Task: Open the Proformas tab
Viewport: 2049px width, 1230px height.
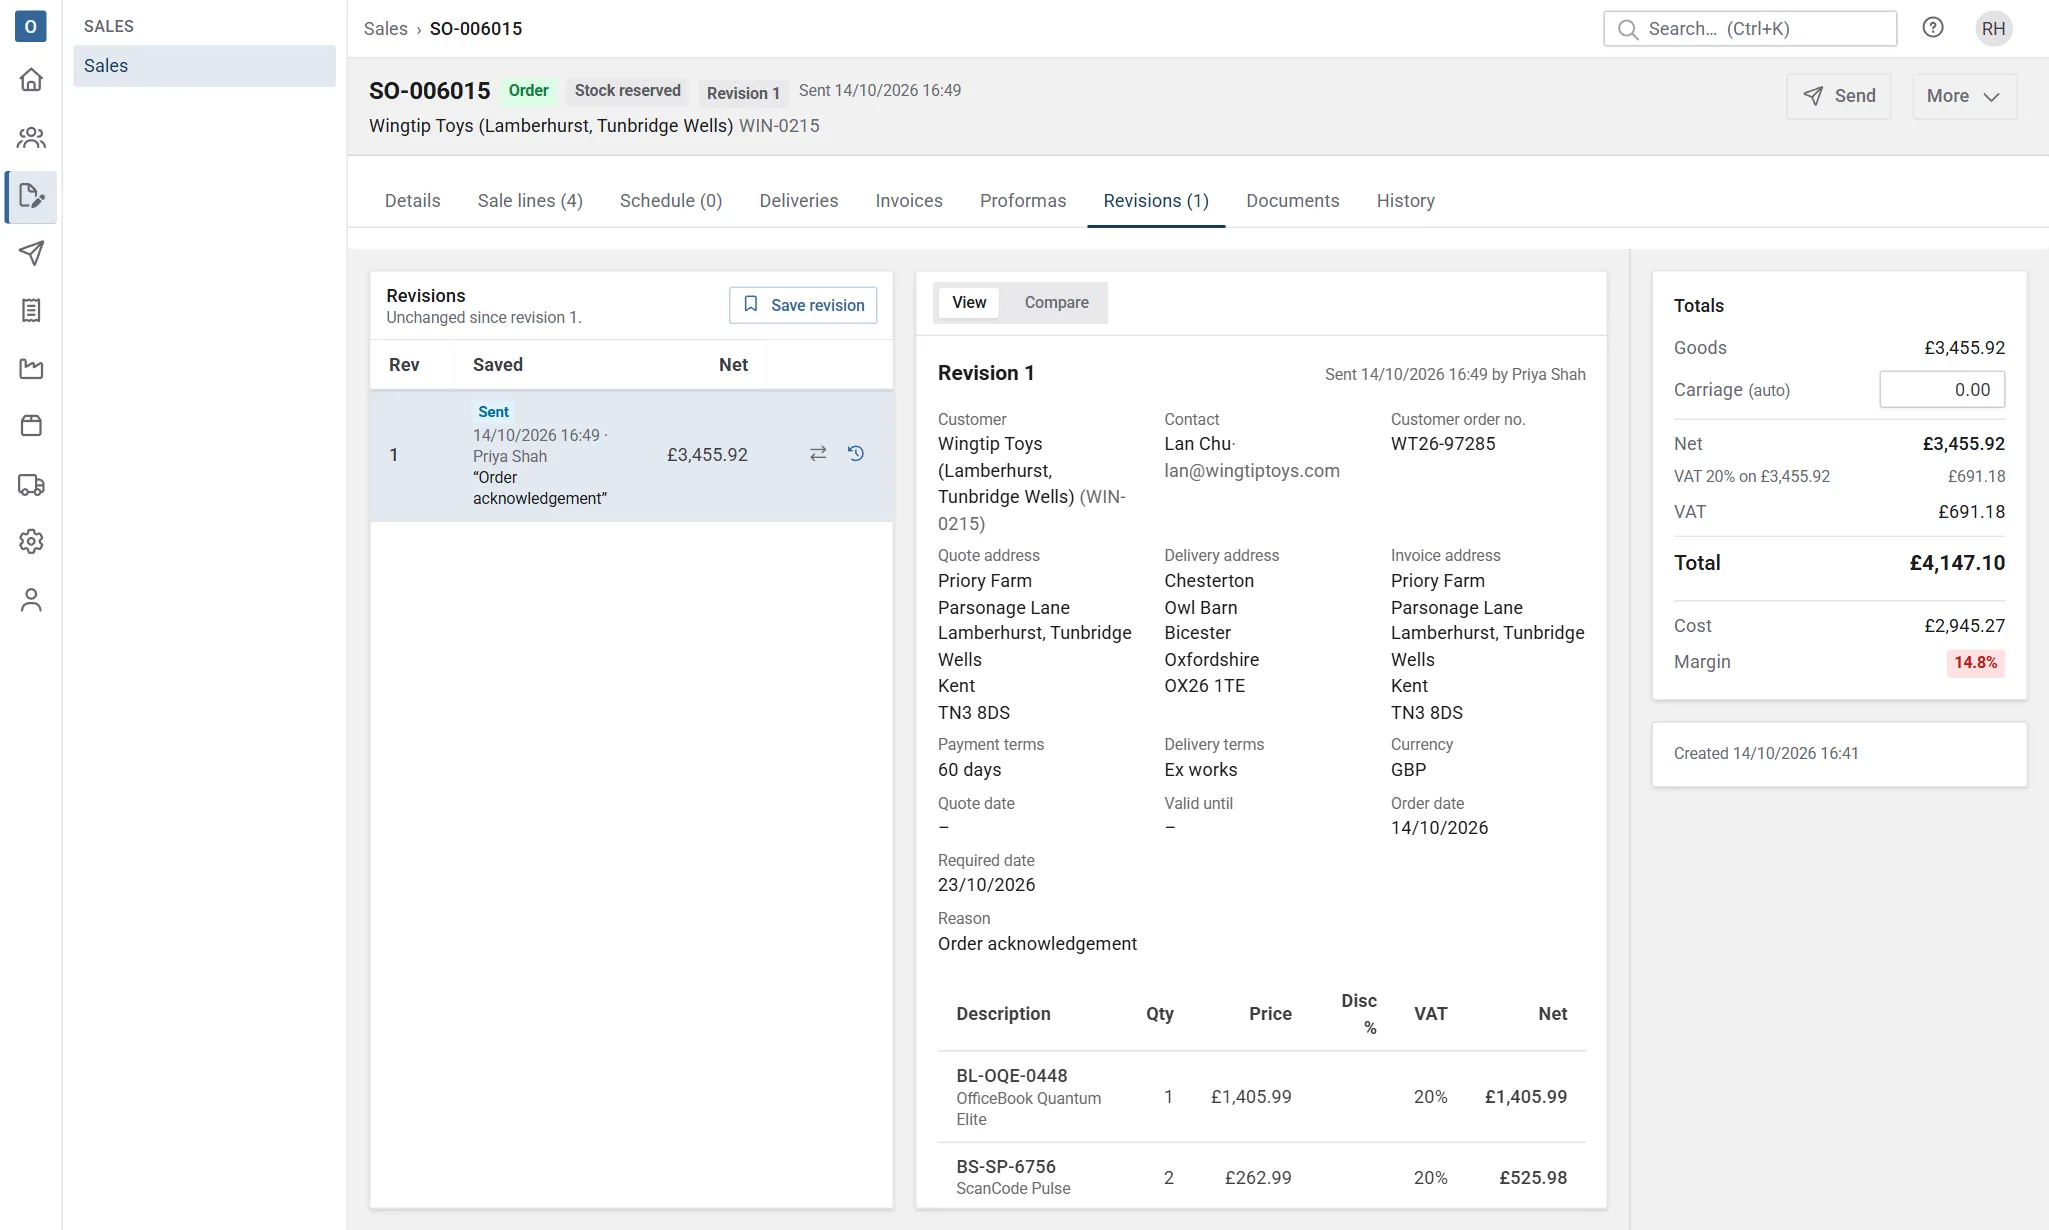Action: [1023, 201]
